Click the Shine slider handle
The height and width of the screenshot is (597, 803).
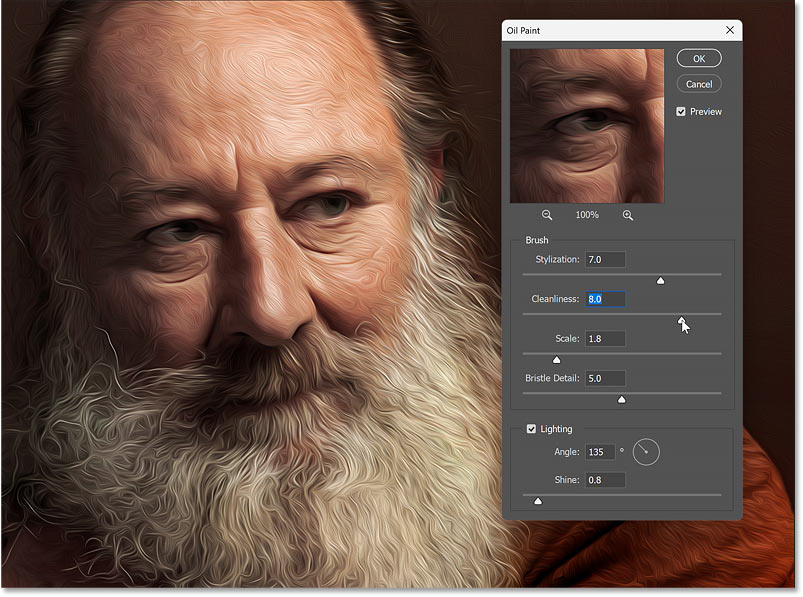click(x=538, y=501)
